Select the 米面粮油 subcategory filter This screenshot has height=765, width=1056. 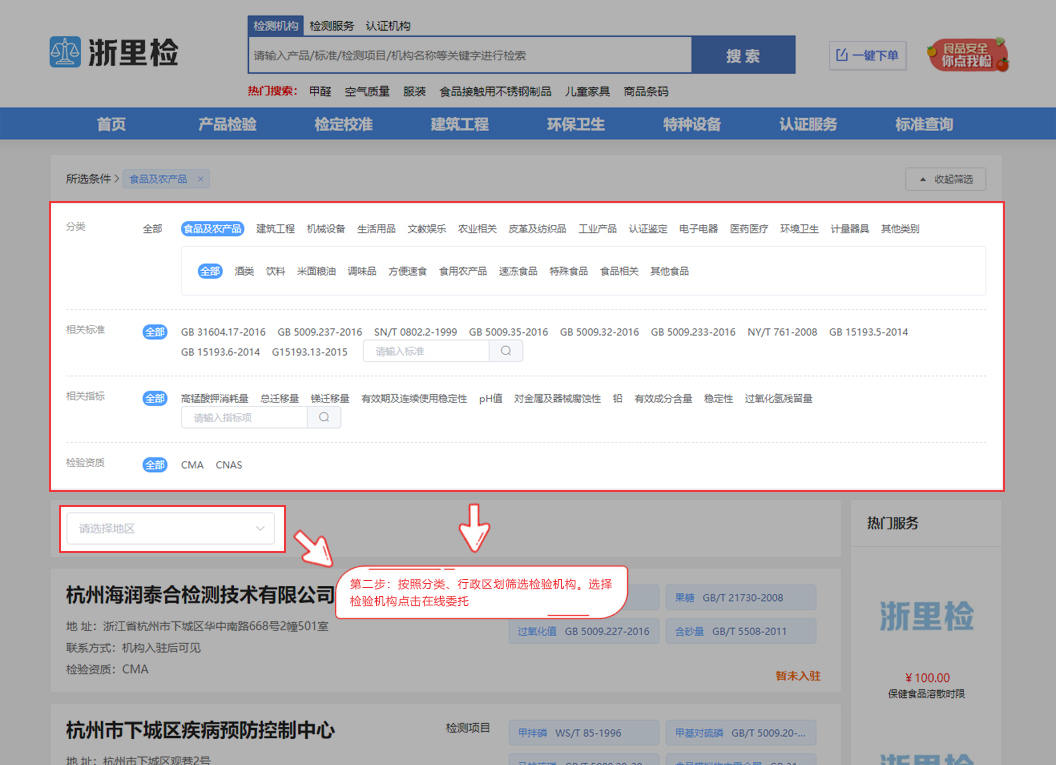(x=317, y=271)
